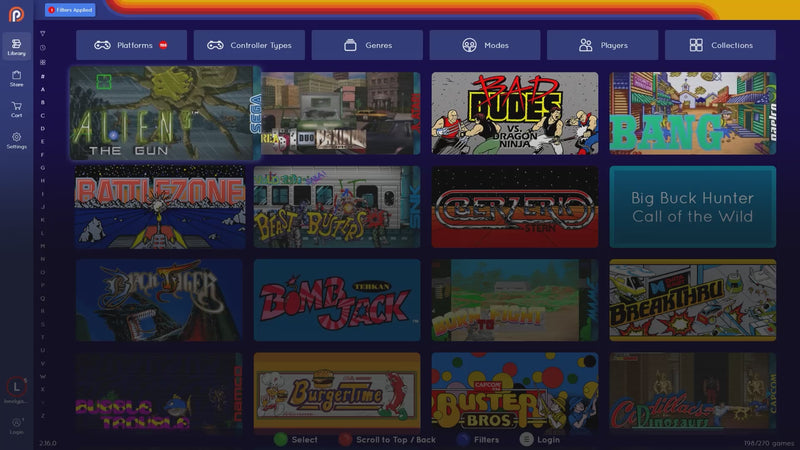This screenshot has width=800, height=450.
Task: Jump to letter B in alphabet index
Action: (42, 102)
